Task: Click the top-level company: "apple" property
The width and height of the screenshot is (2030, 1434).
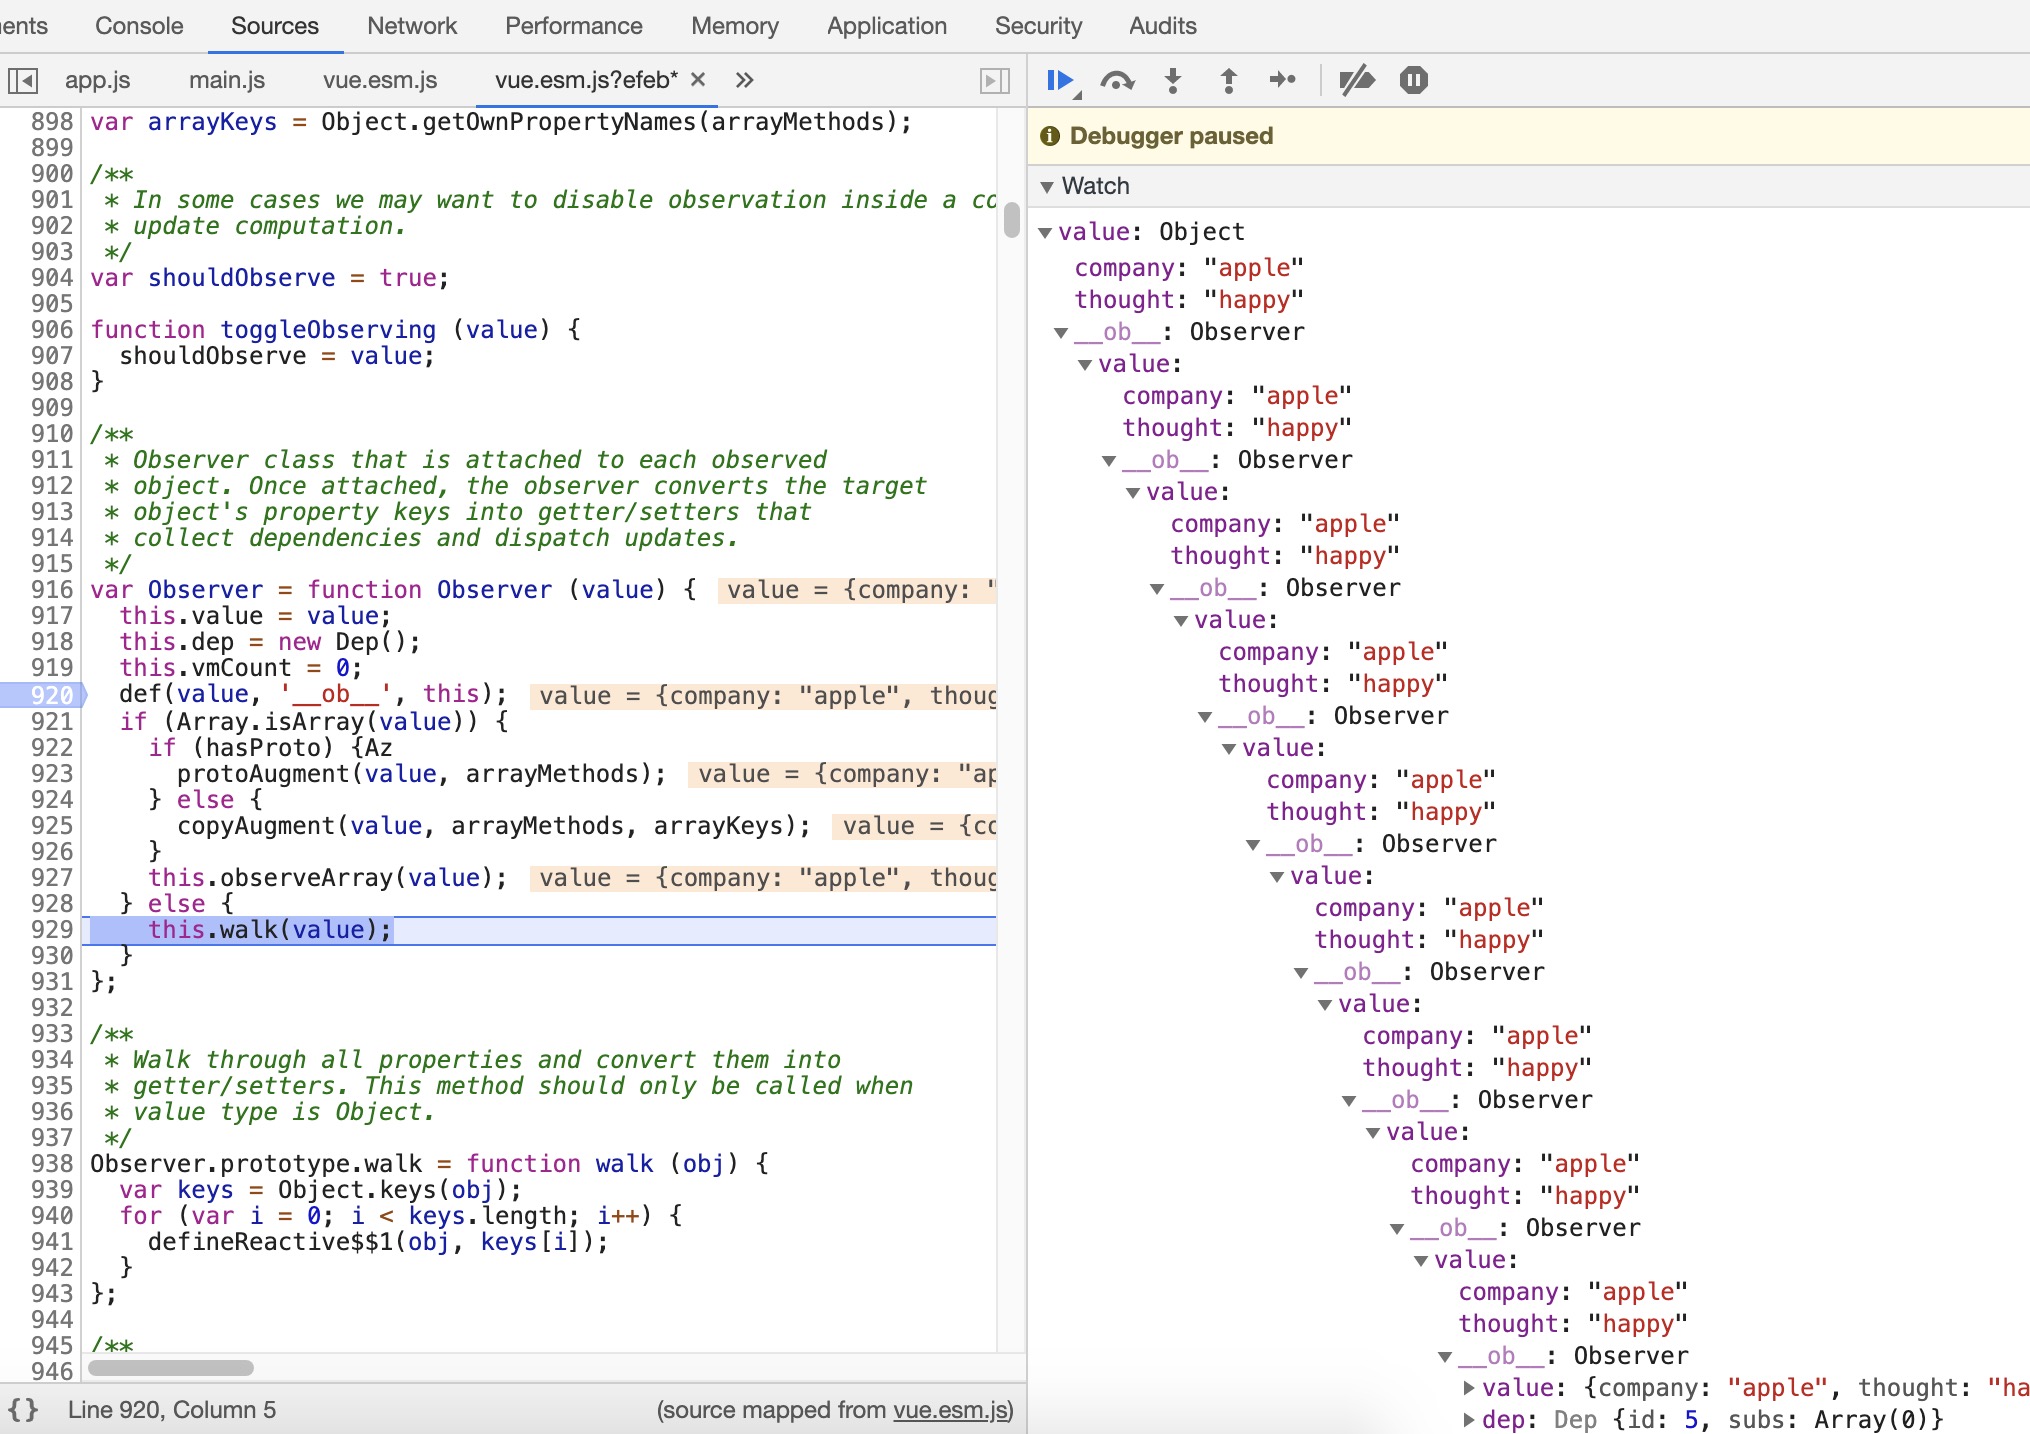Action: pyautogui.click(x=1188, y=268)
